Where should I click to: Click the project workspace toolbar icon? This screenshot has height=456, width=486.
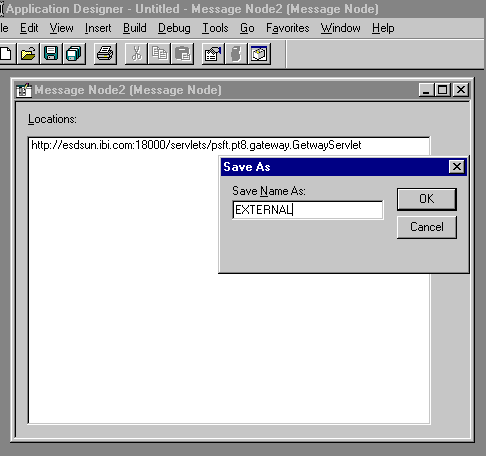click(259, 54)
